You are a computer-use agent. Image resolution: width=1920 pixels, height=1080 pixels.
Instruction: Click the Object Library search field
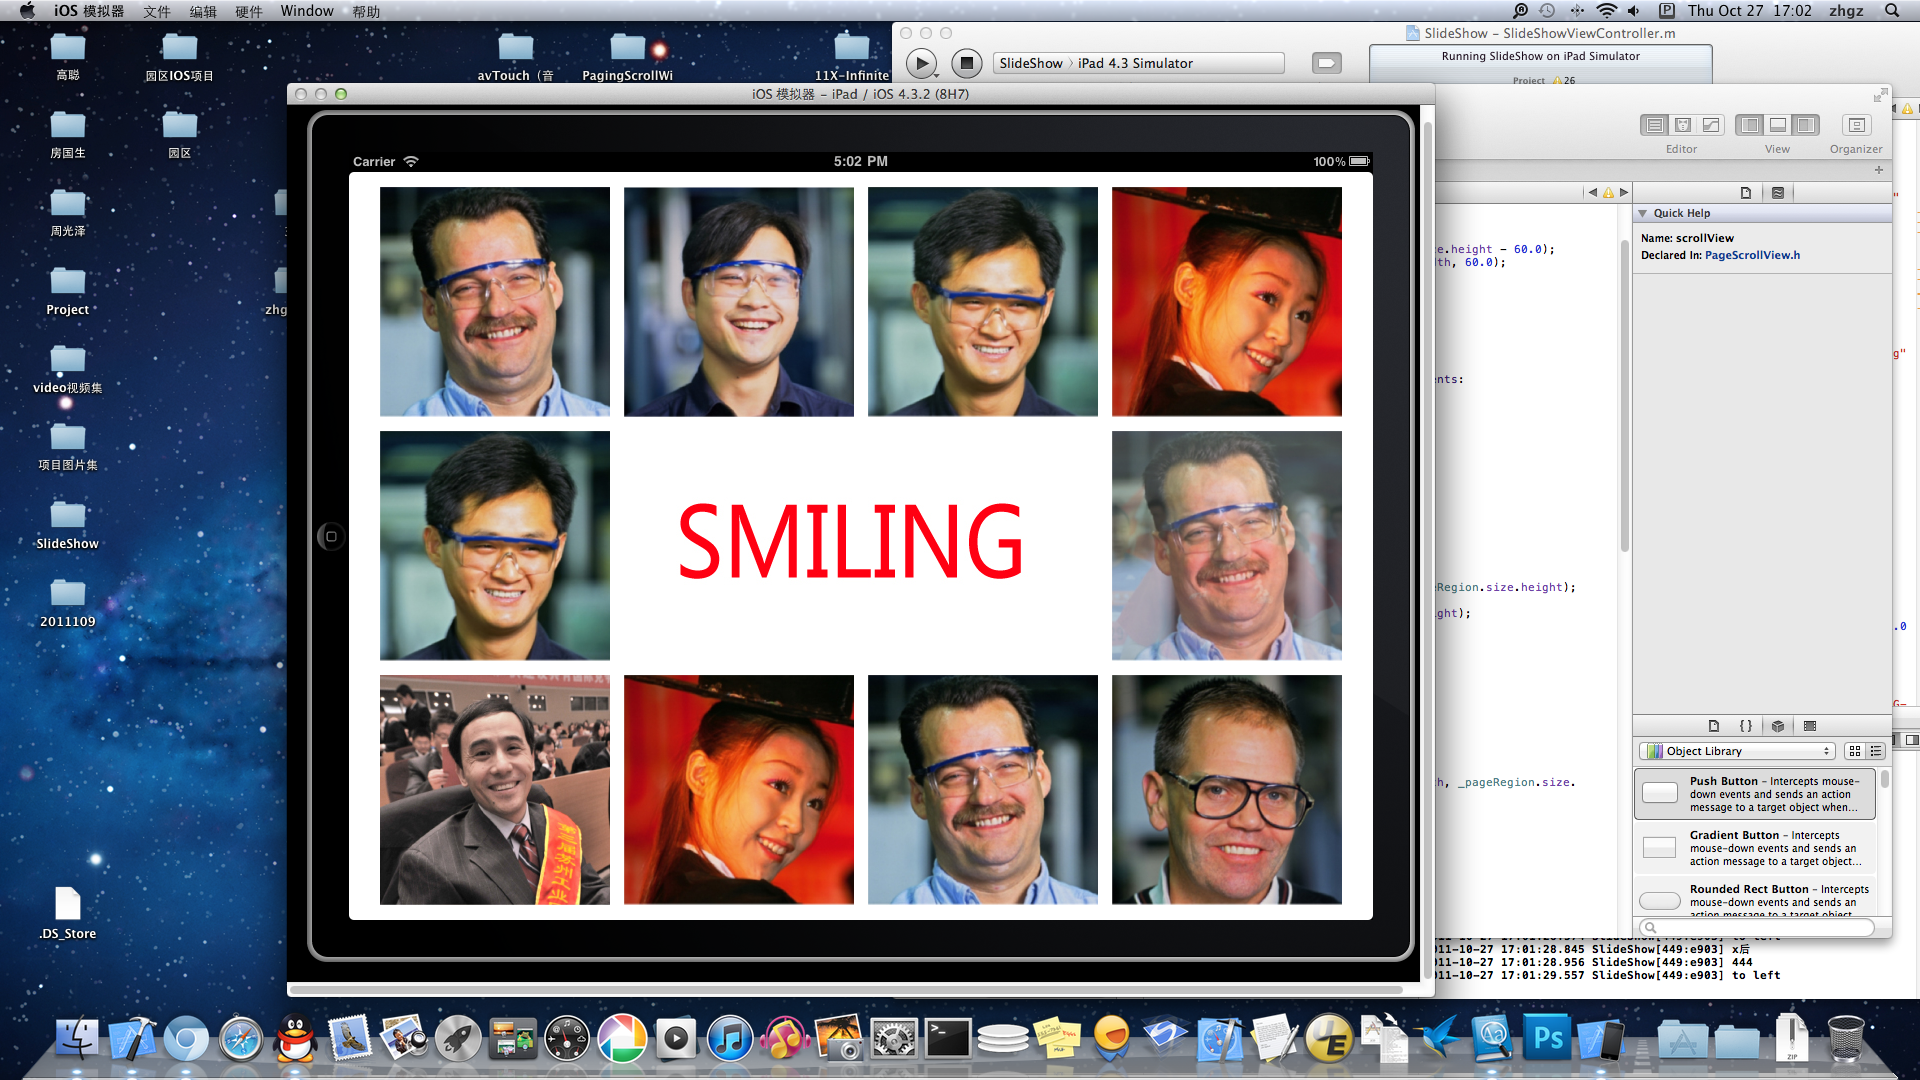tap(1756, 927)
